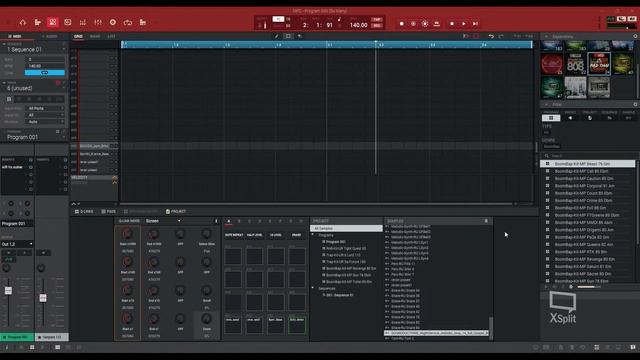
Task: Click the record button in transport
Action: click(402, 24)
